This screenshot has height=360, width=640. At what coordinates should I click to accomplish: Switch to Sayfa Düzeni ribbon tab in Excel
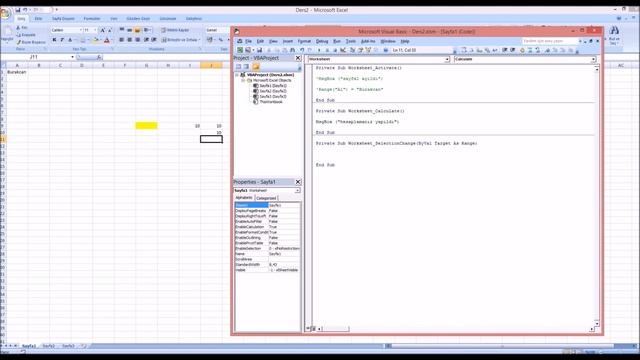click(x=63, y=19)
